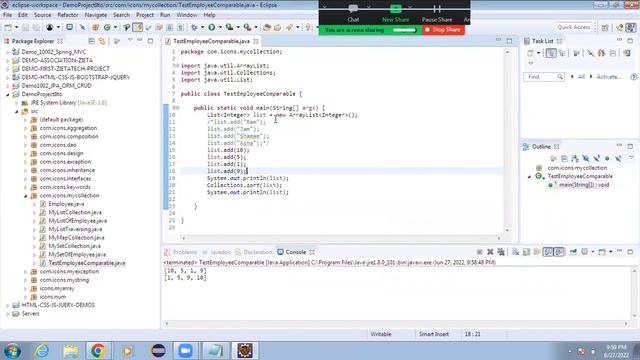Collapse the com.icons.mycollection package
Screen dimensions: 640x360
pos(25,196)
